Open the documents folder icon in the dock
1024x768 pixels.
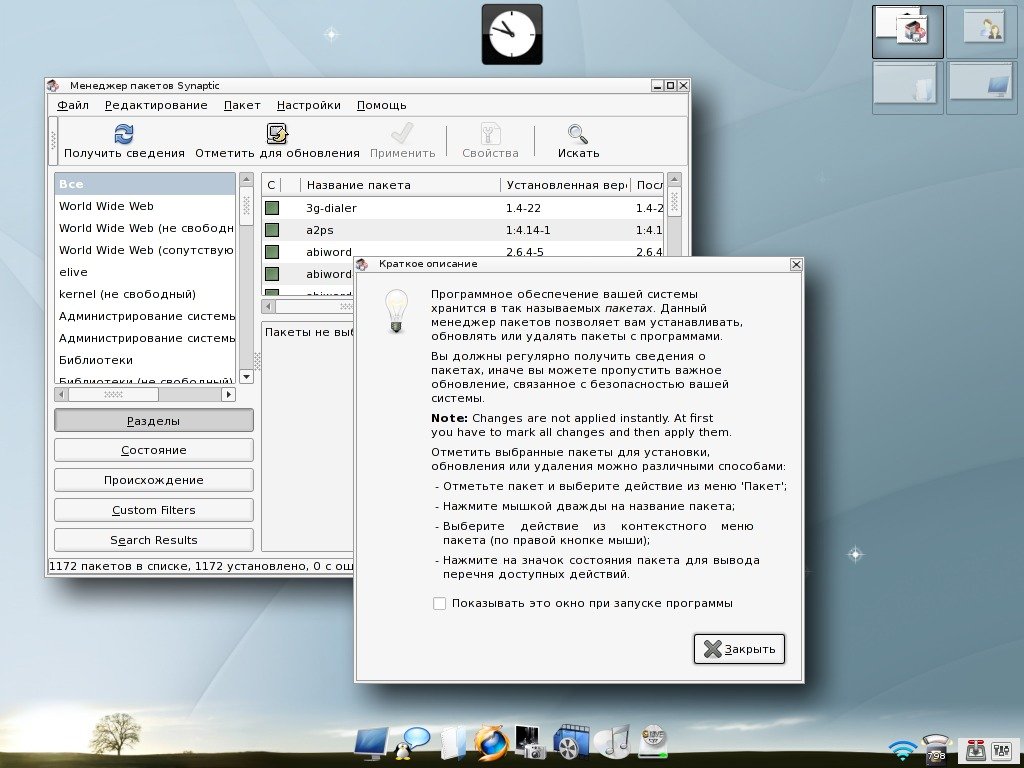click(x=452, y=743)
